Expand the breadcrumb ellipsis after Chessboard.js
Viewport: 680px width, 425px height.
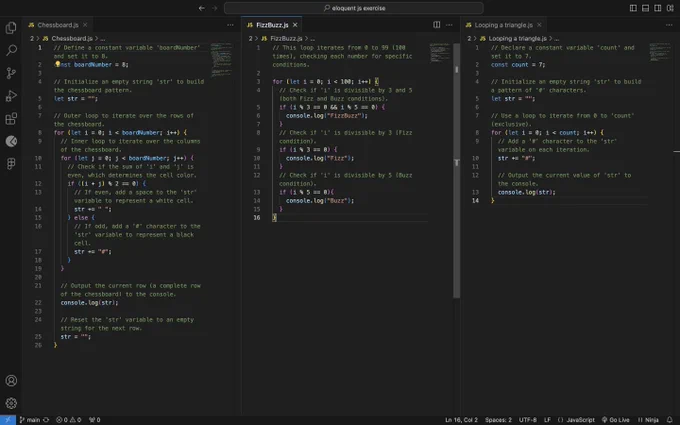click(102, 39)
